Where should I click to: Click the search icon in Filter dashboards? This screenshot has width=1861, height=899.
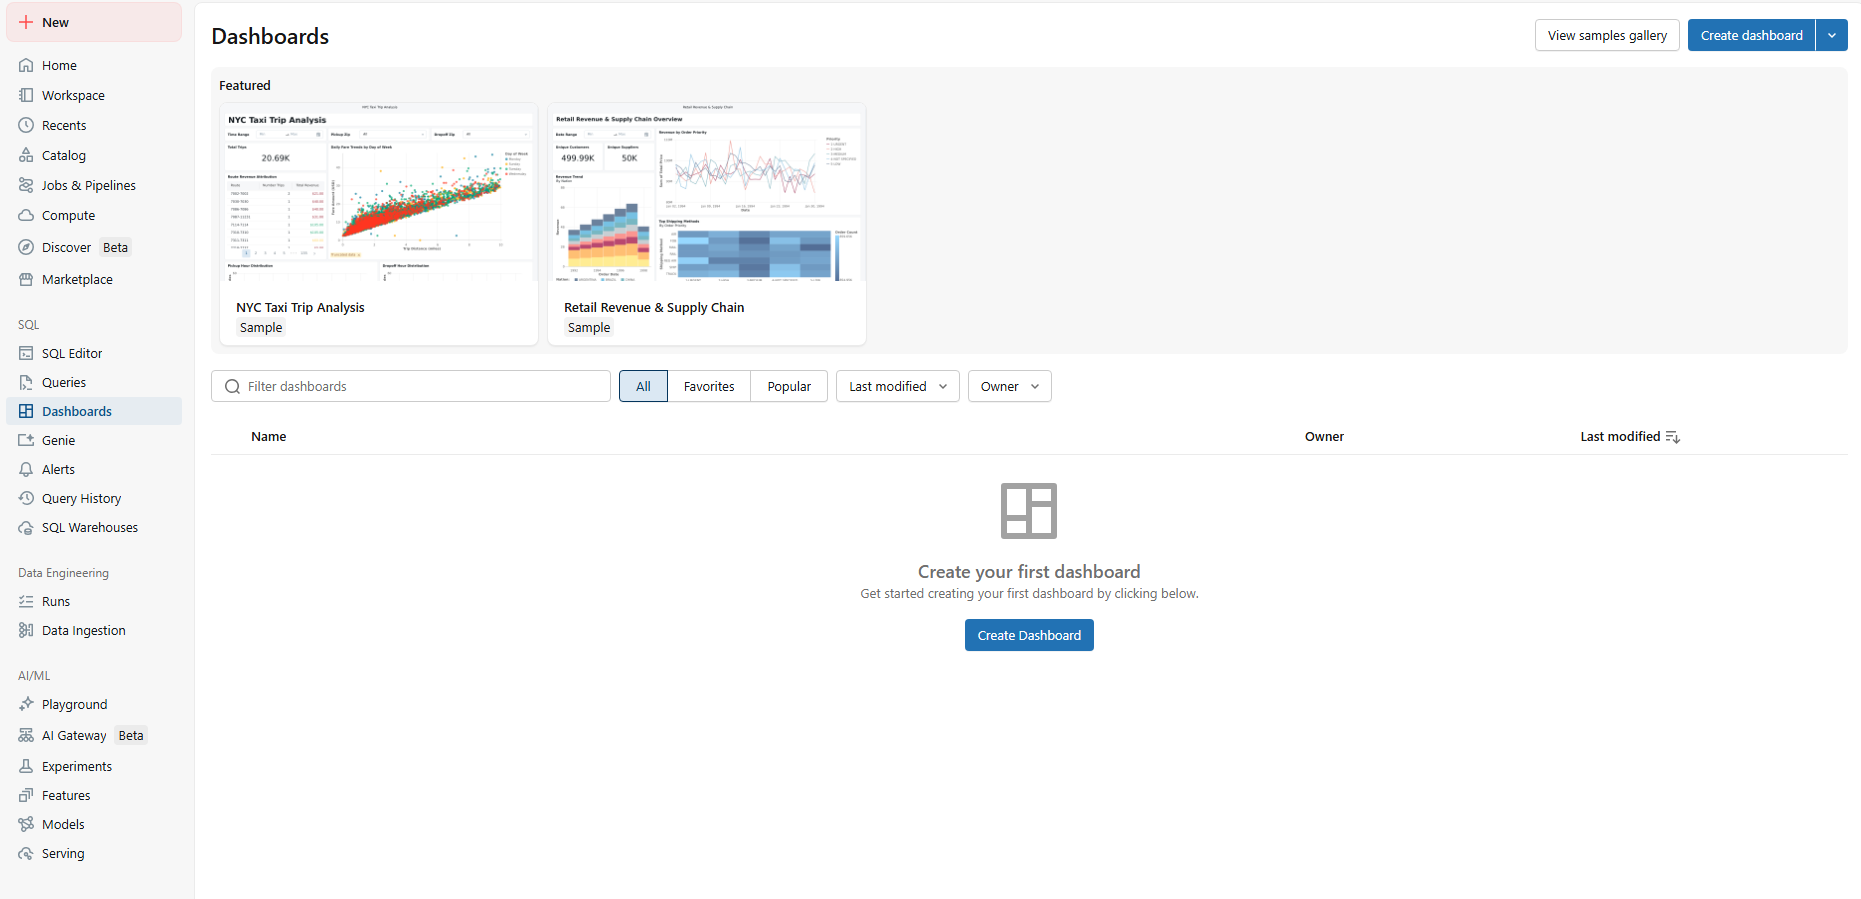point(232,386)
